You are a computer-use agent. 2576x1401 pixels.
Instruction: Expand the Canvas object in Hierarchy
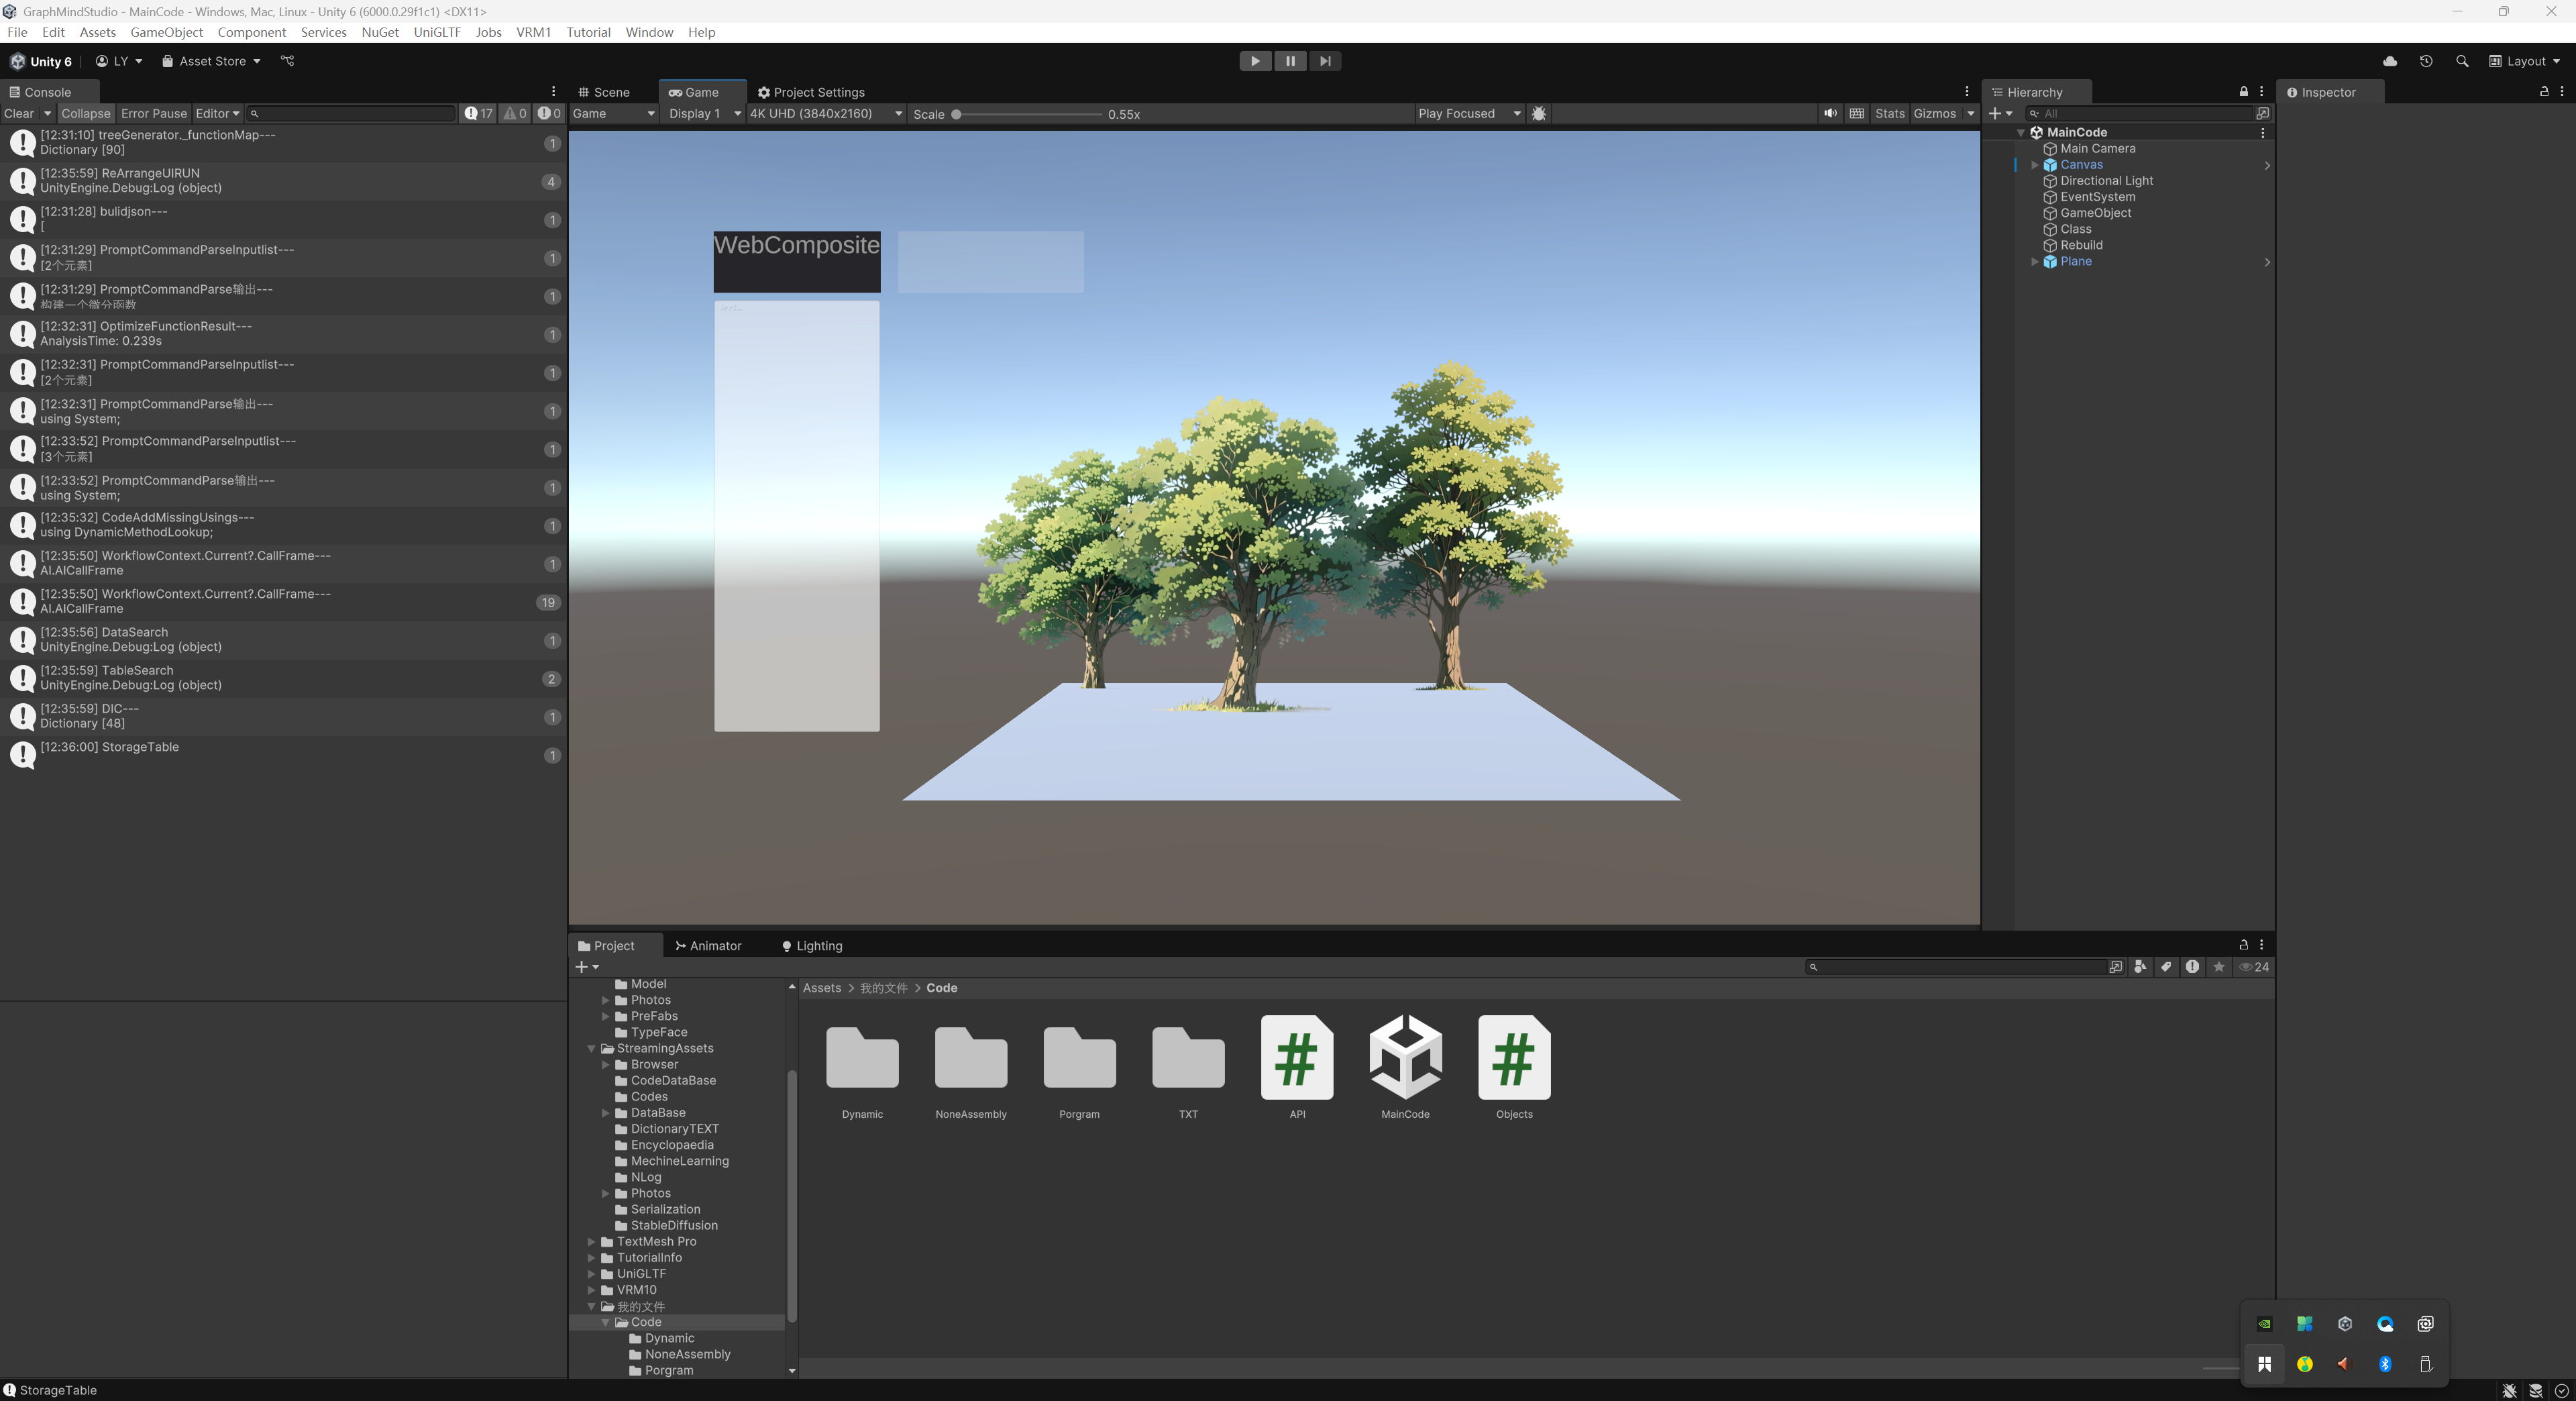(x=2034, y=165)
